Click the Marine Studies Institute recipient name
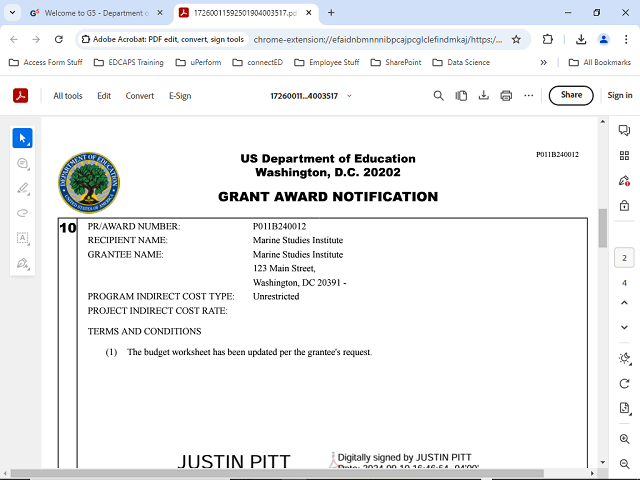Screen dimensions: 640x480 click(298, 240)
